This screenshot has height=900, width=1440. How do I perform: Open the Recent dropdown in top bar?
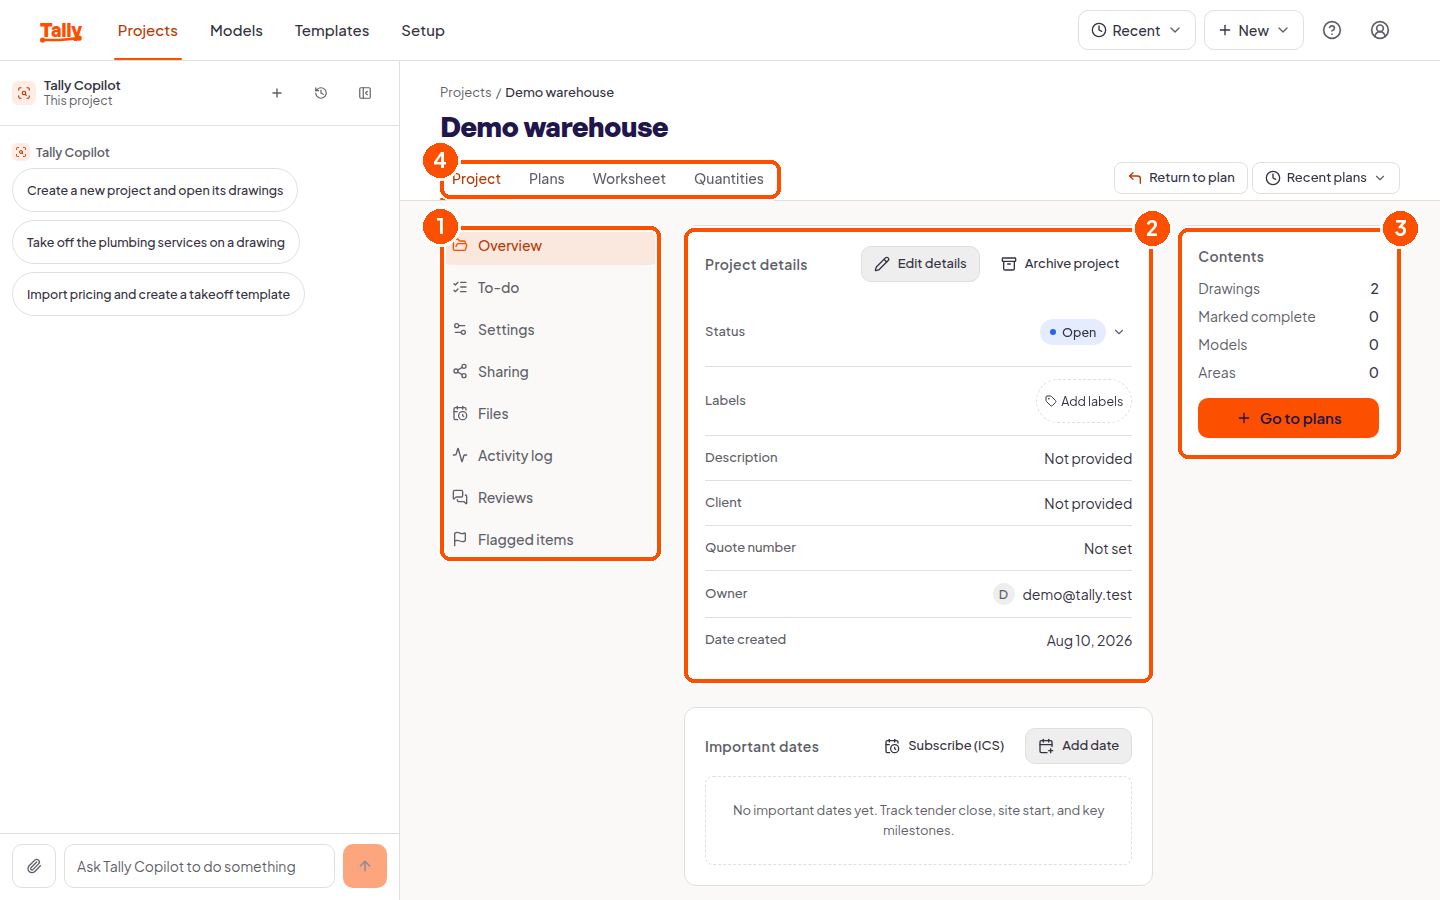click(x=1136, y=30)
